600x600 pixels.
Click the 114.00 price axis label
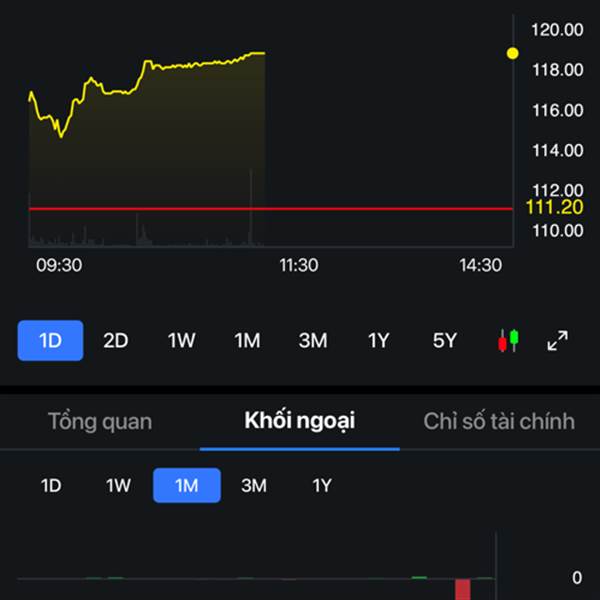558,150
